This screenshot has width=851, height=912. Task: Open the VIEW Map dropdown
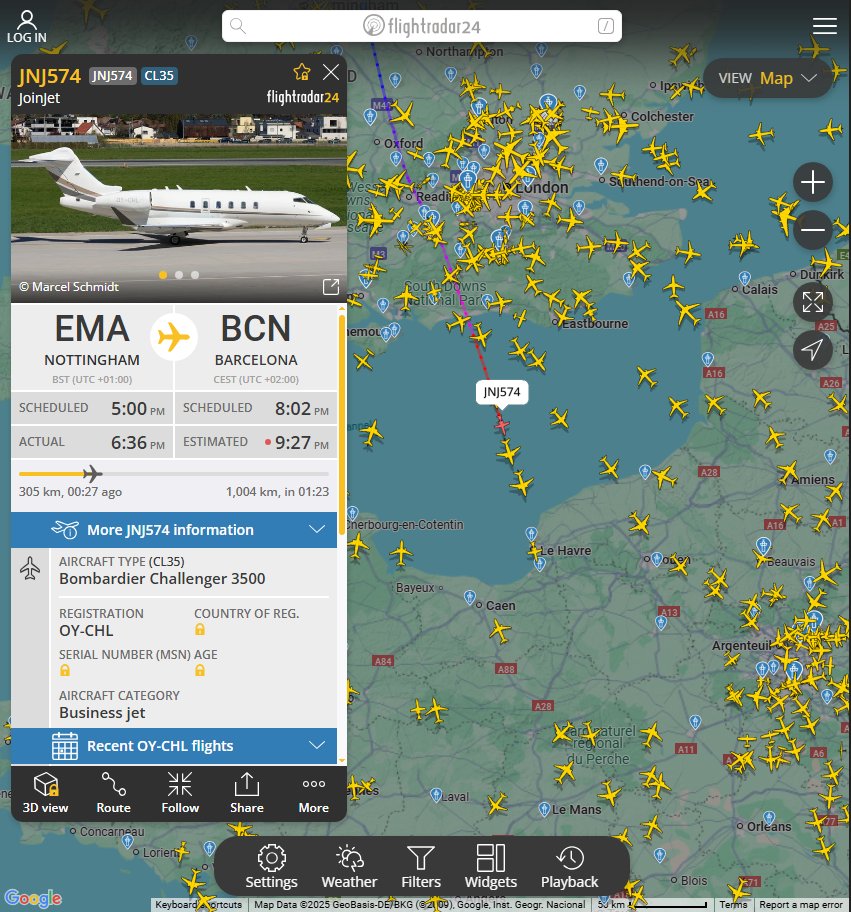tap(768, 78)
